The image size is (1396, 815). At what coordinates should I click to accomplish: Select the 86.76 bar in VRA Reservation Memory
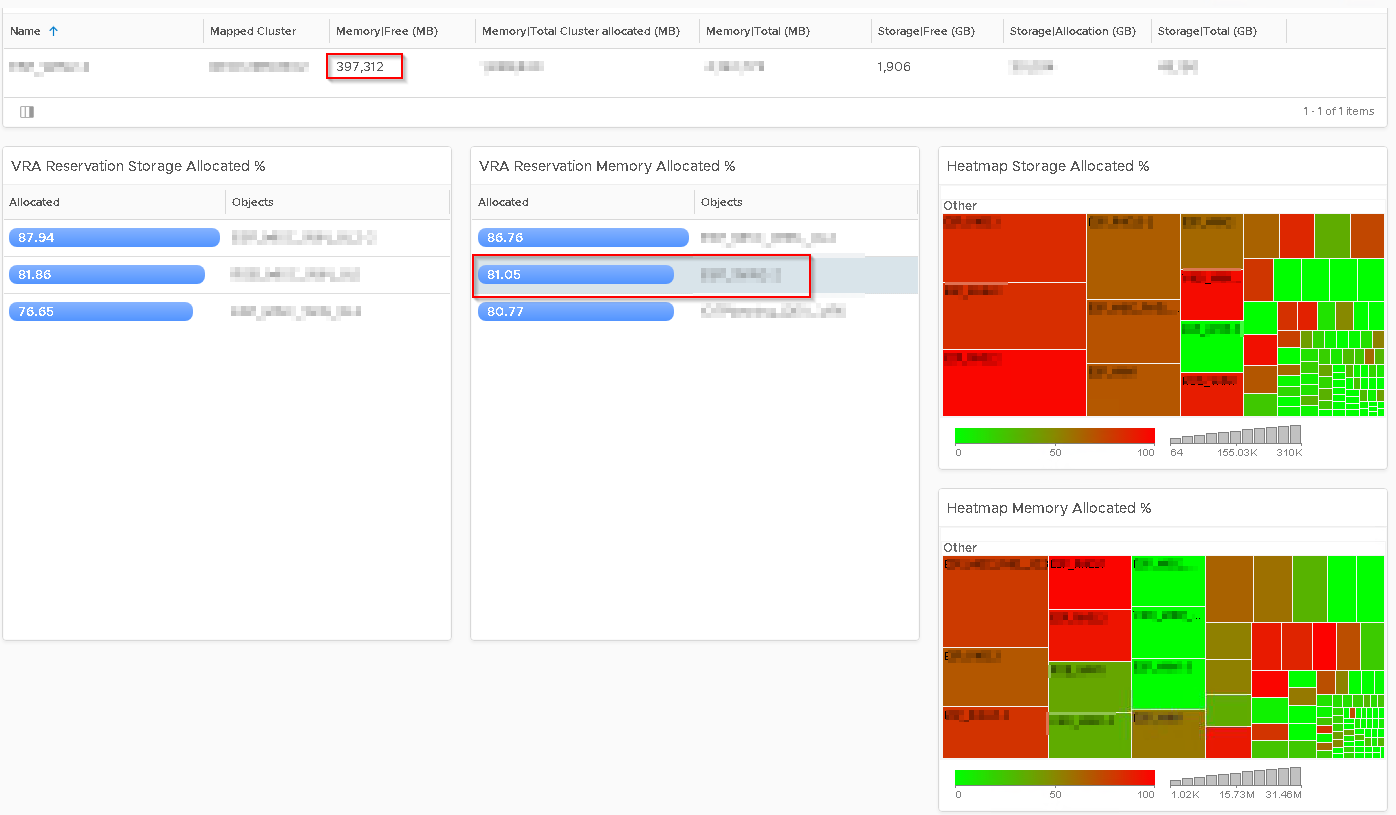pyautogui.click(x=583, y=237)
